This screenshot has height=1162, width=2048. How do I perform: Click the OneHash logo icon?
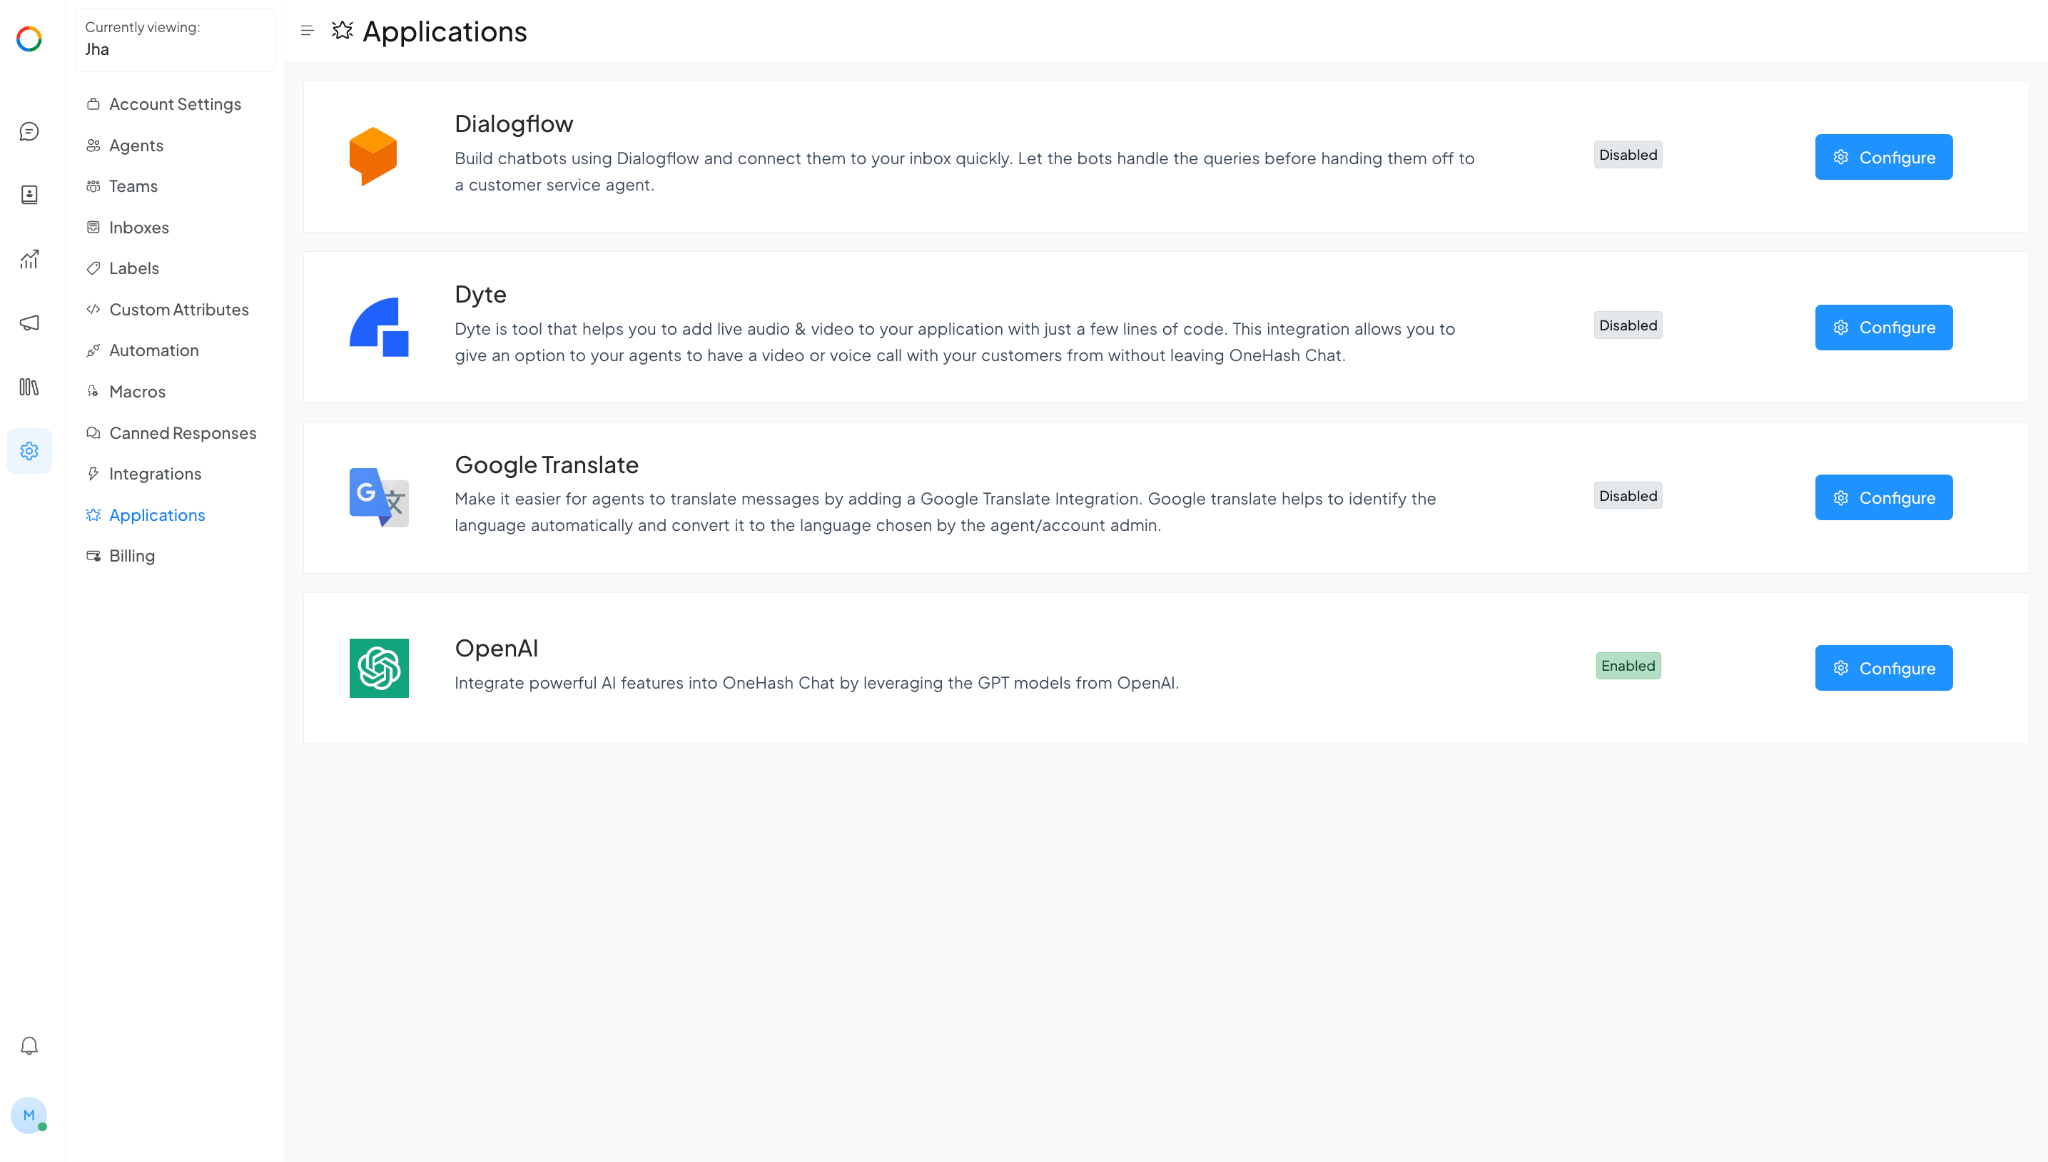pyautogui.click(x=29, y=39)
